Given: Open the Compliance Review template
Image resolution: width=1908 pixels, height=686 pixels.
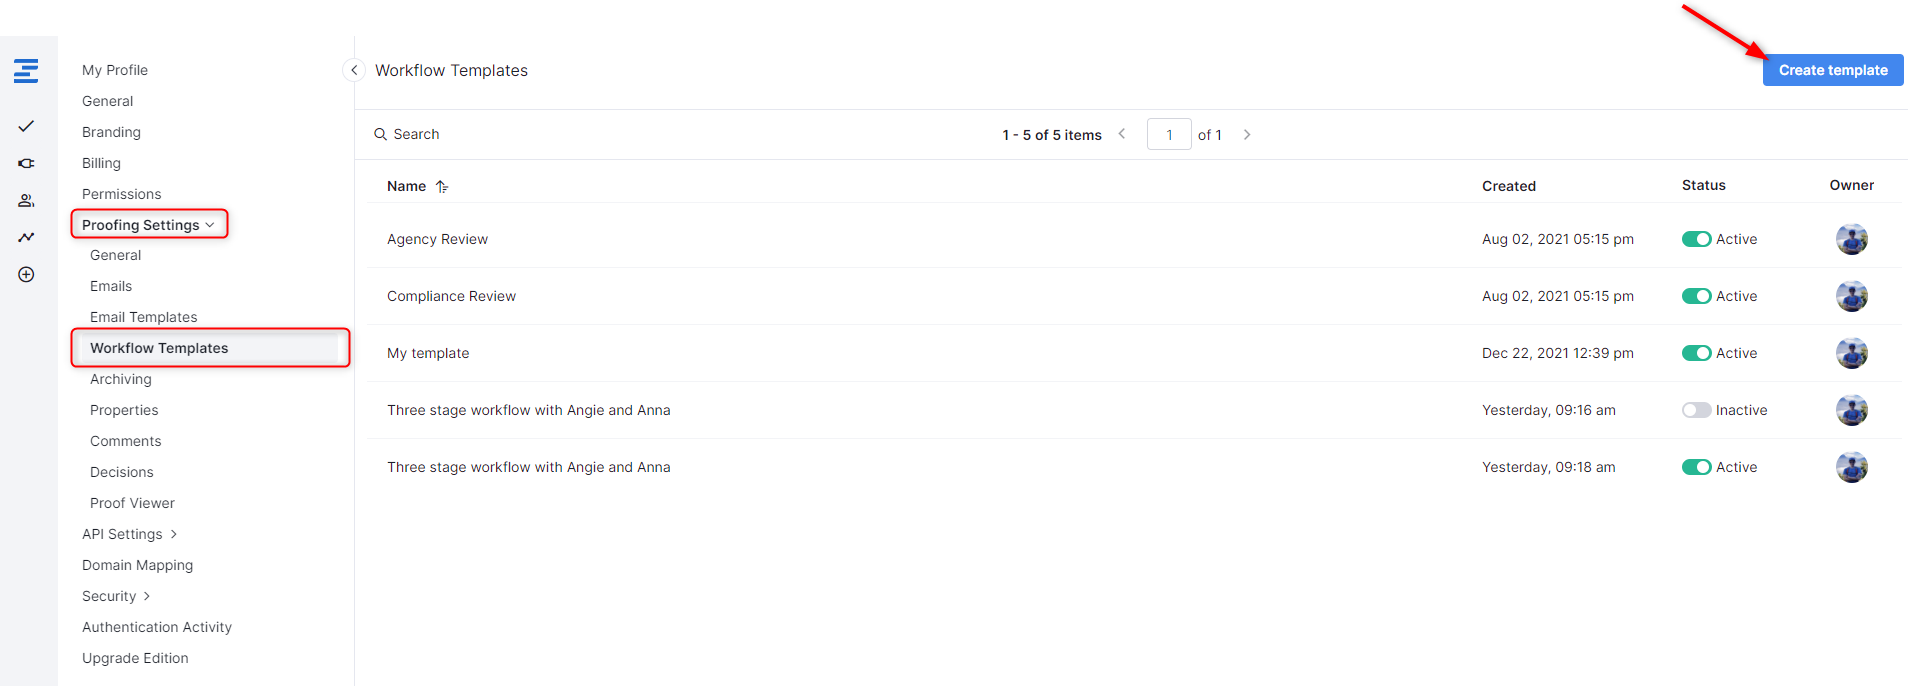Looking at the screenshot, I should click(x=451, y=296).
